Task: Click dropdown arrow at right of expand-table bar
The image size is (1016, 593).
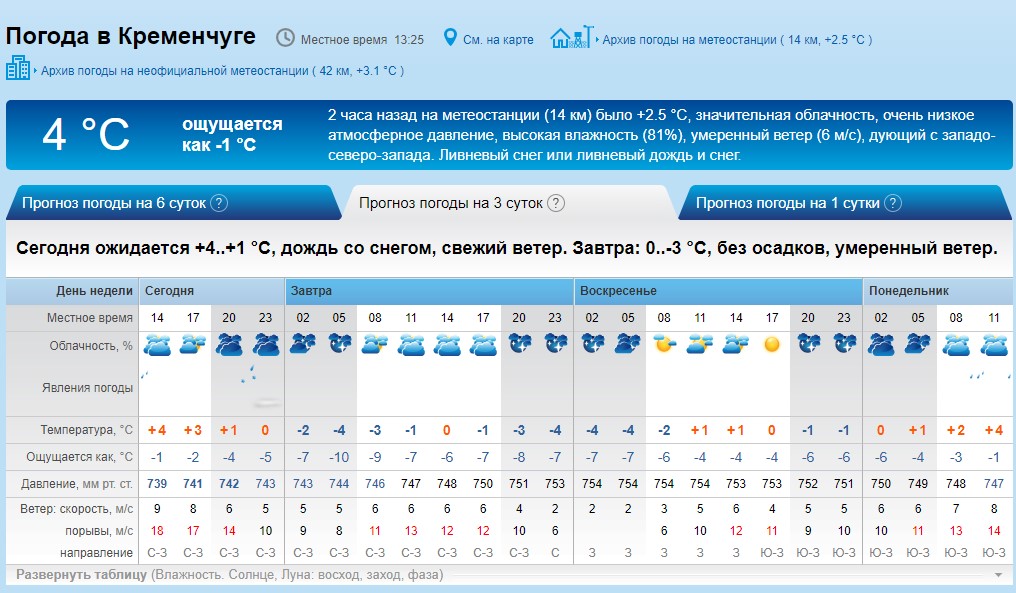Action: pyautogui.click(x=997, y=576)
